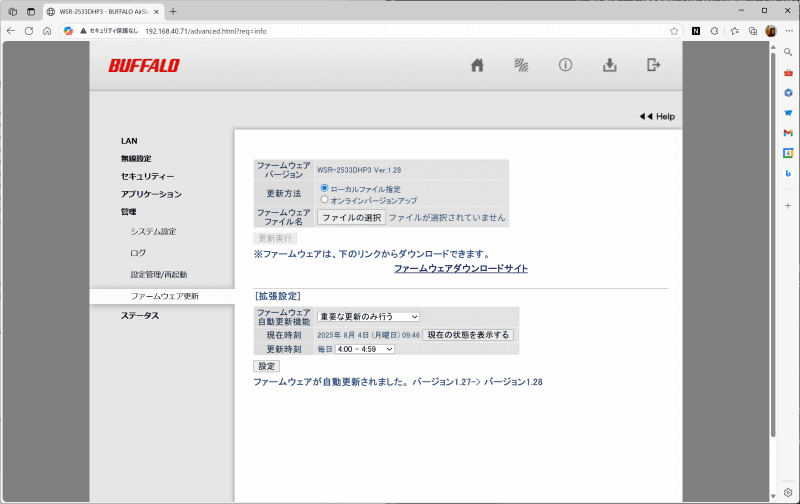This screenshot has height=504, width=800.
Task: Open sidebar settings gear icon
Action: click(788, 493)
